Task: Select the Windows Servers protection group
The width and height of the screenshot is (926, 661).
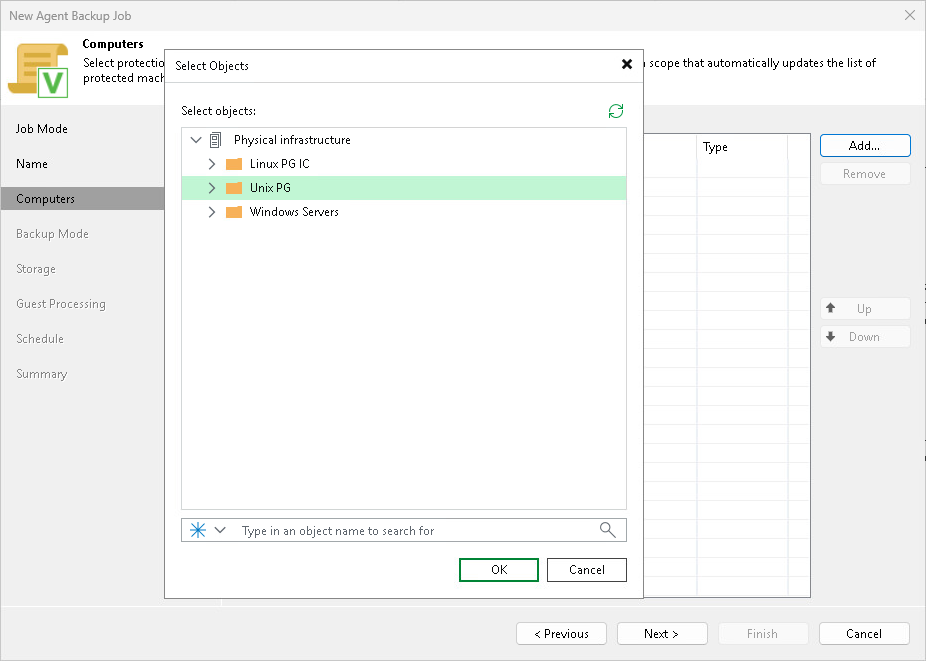Action: 294,212
